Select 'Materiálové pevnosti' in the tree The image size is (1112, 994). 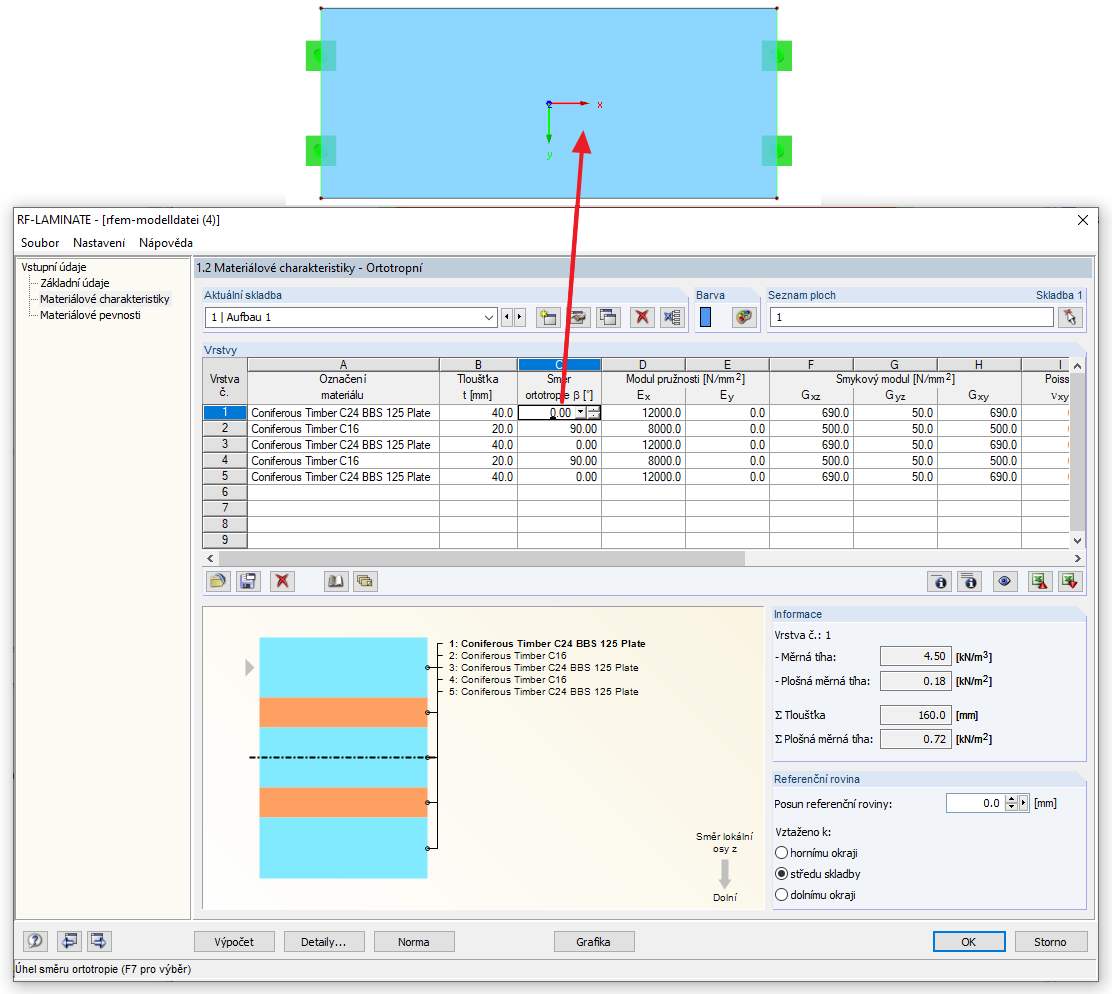point(90,315)
